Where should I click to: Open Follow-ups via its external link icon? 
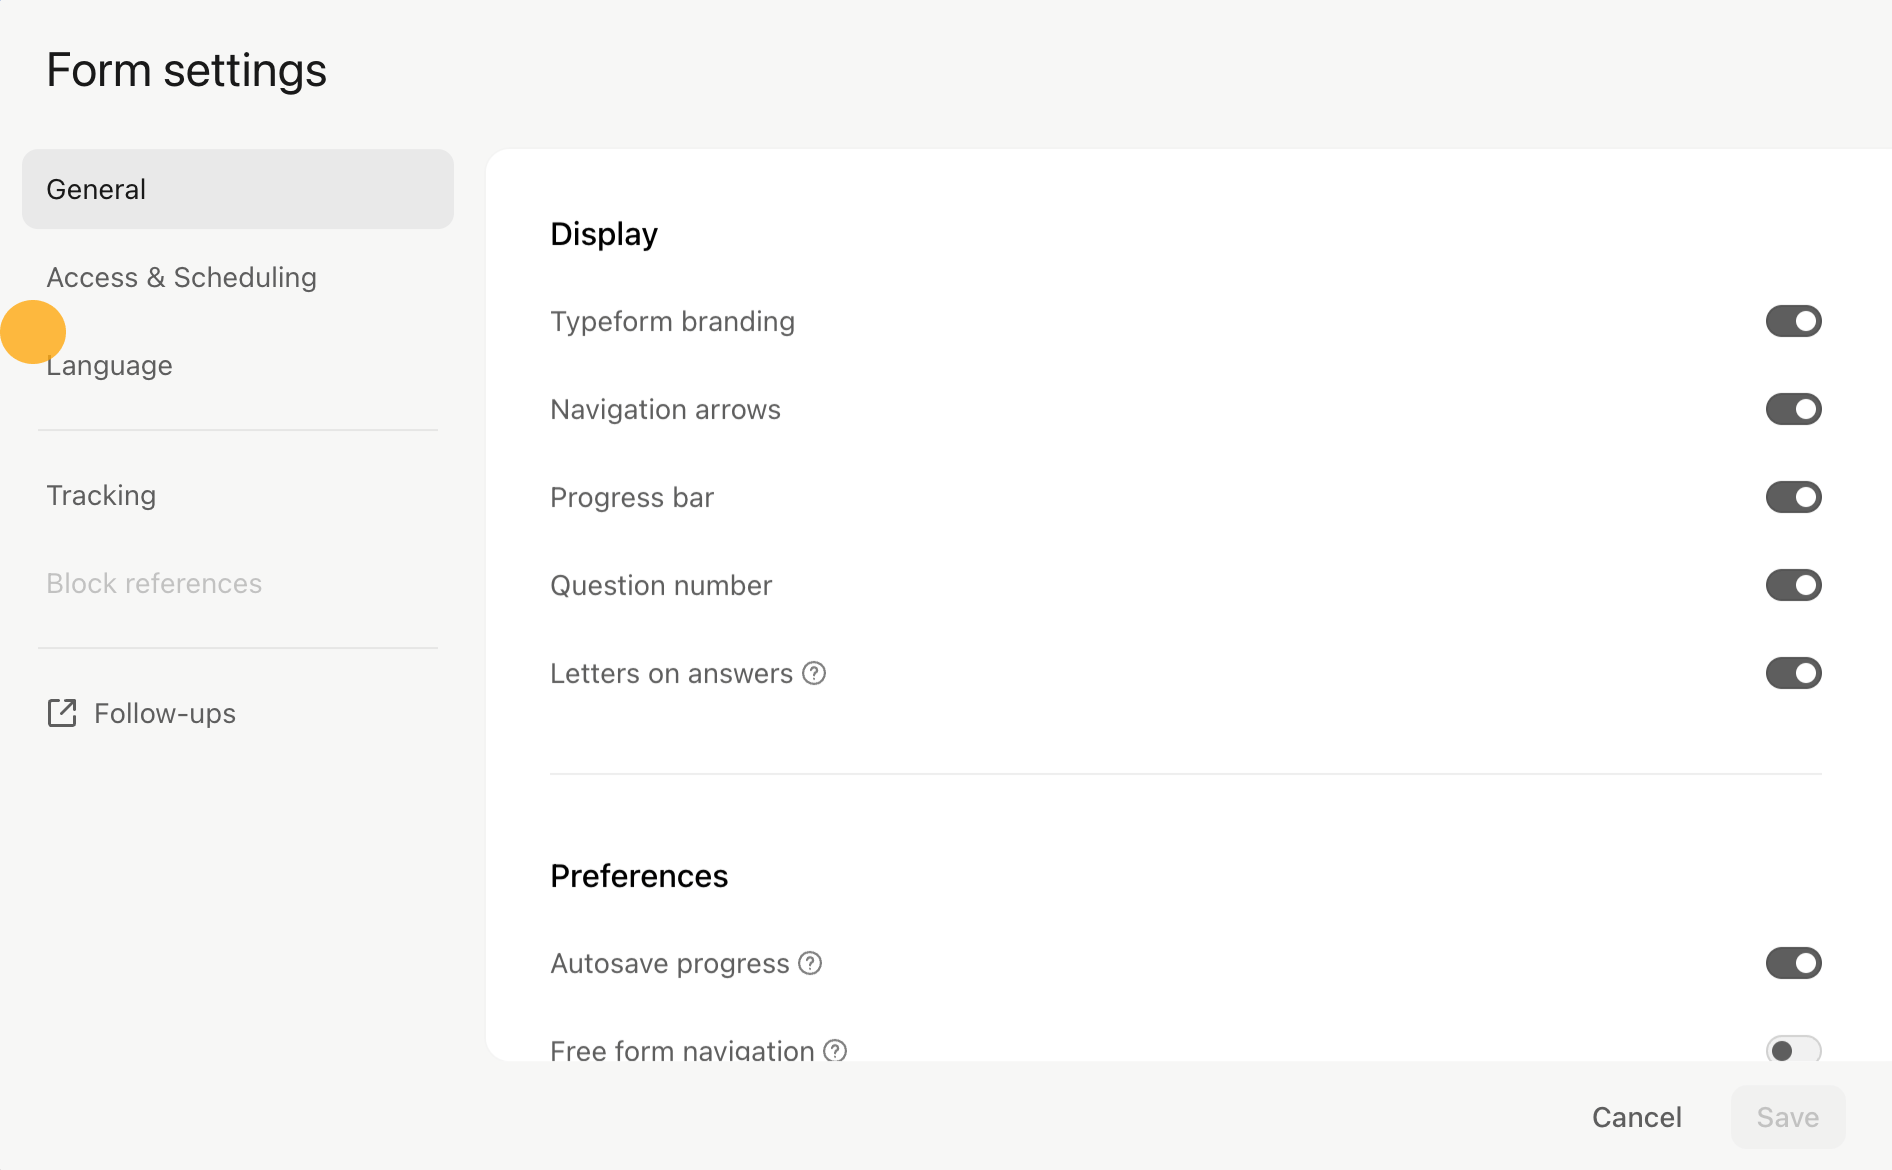point(63,713)
